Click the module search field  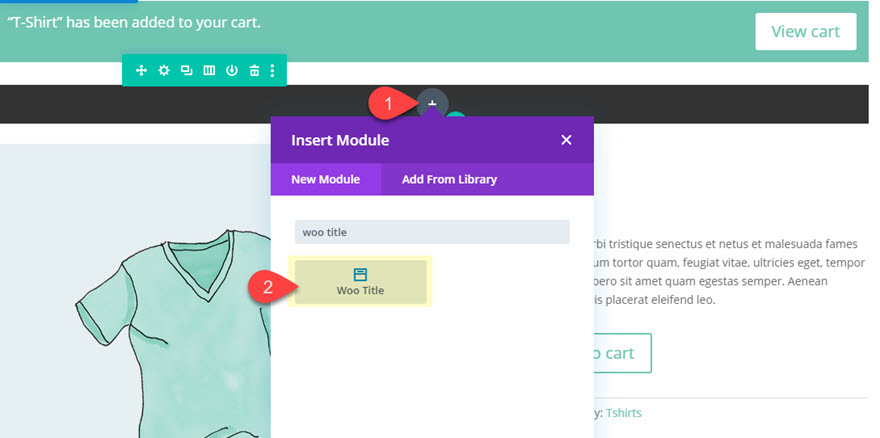click(x=432, y=232)
